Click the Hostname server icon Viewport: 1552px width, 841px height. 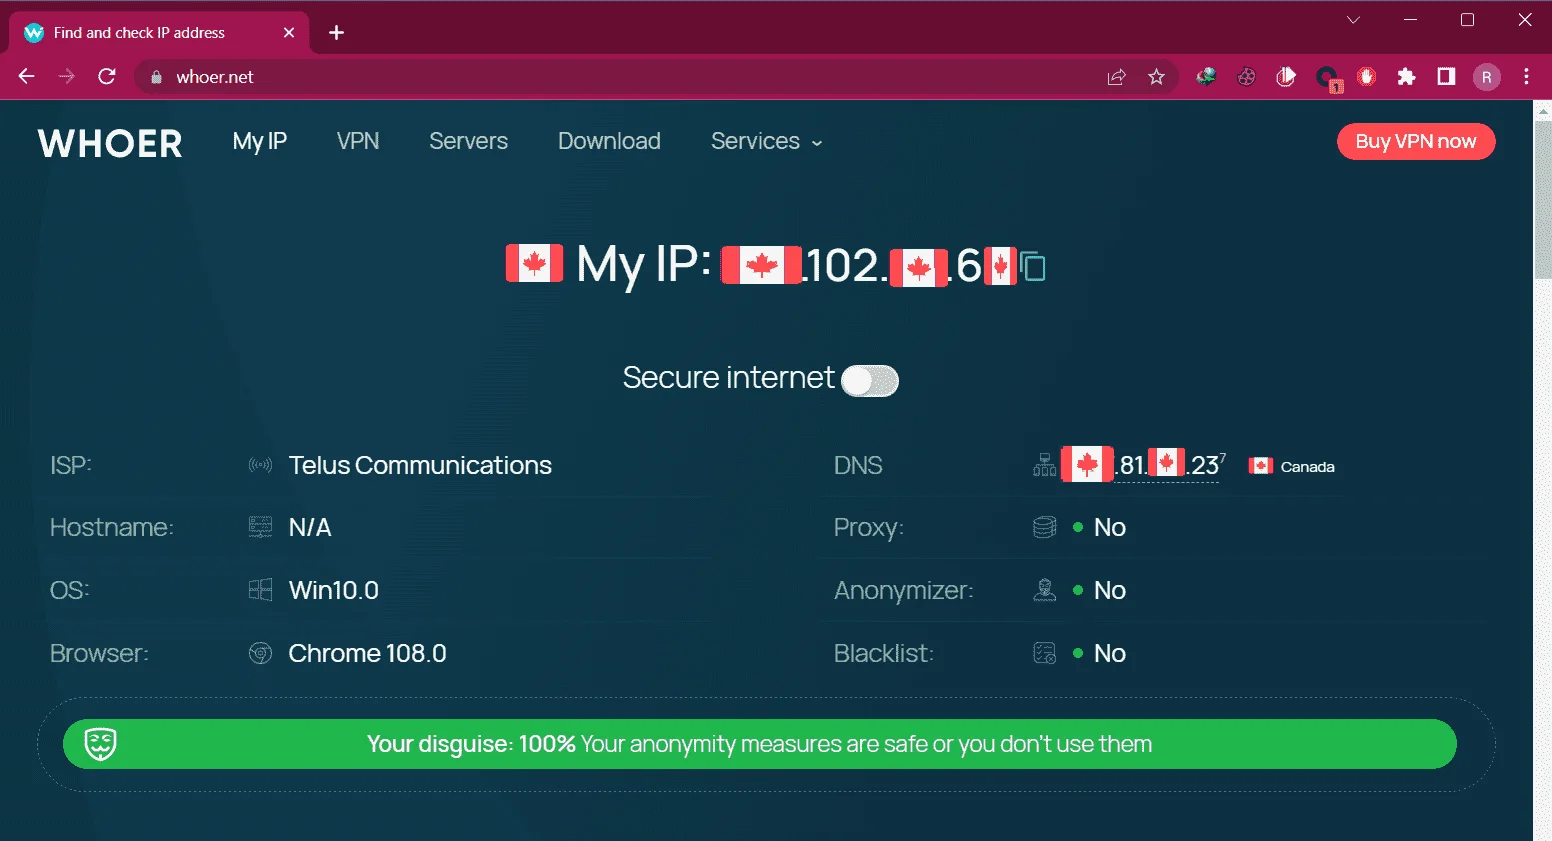260,527
